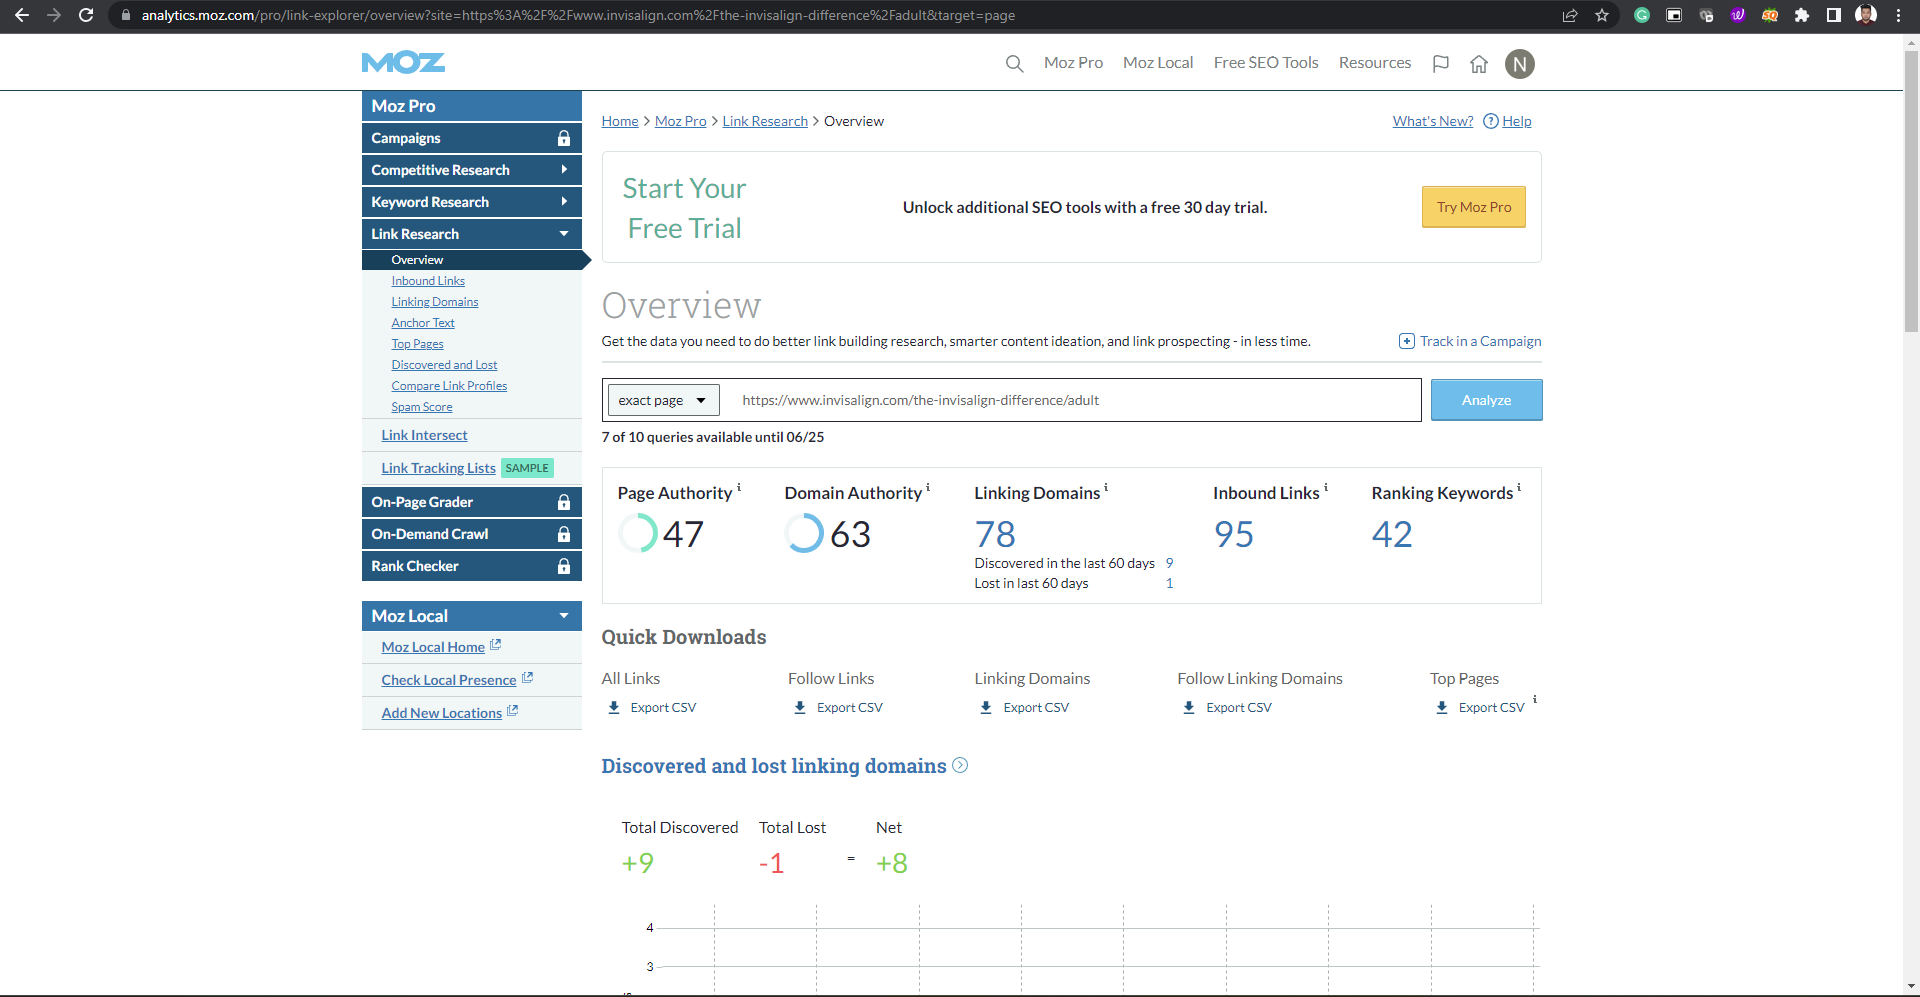This screenshot has width=1920, height=997.
Task: Click the Domain Authority info icon
Action: pos(928,487)
